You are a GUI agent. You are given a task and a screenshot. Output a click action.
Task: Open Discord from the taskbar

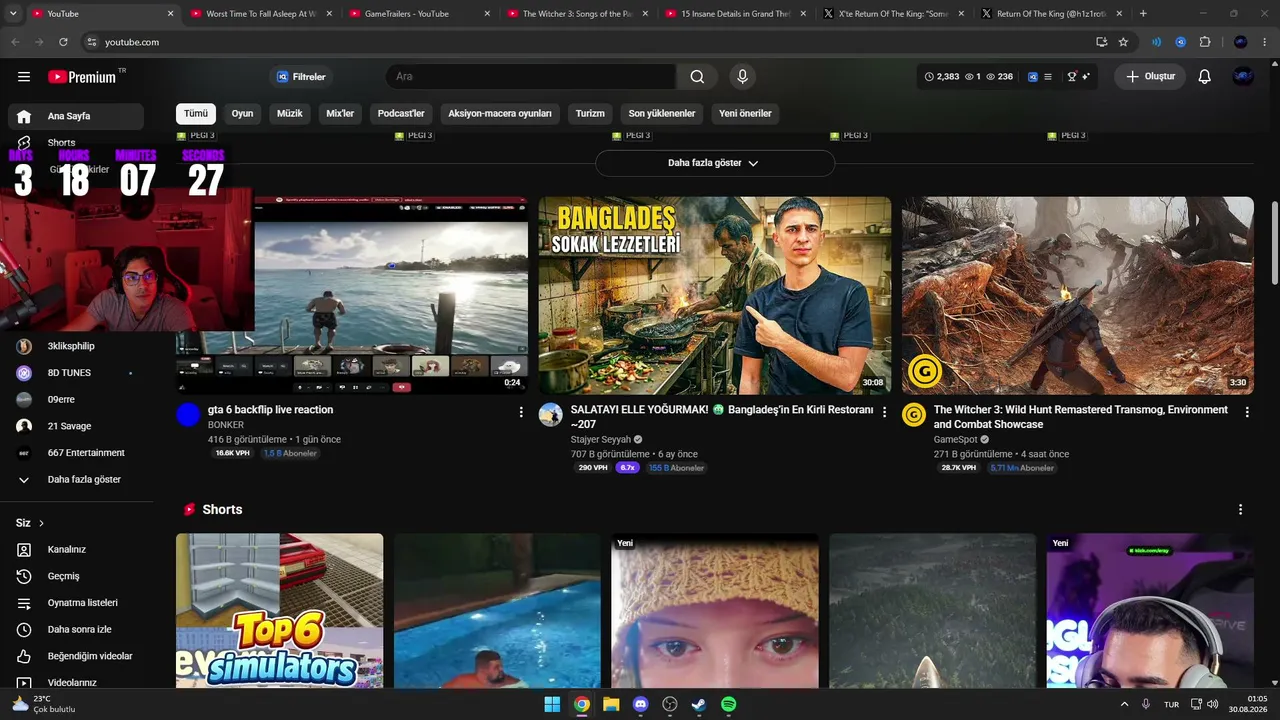click(x=640, y=704)
